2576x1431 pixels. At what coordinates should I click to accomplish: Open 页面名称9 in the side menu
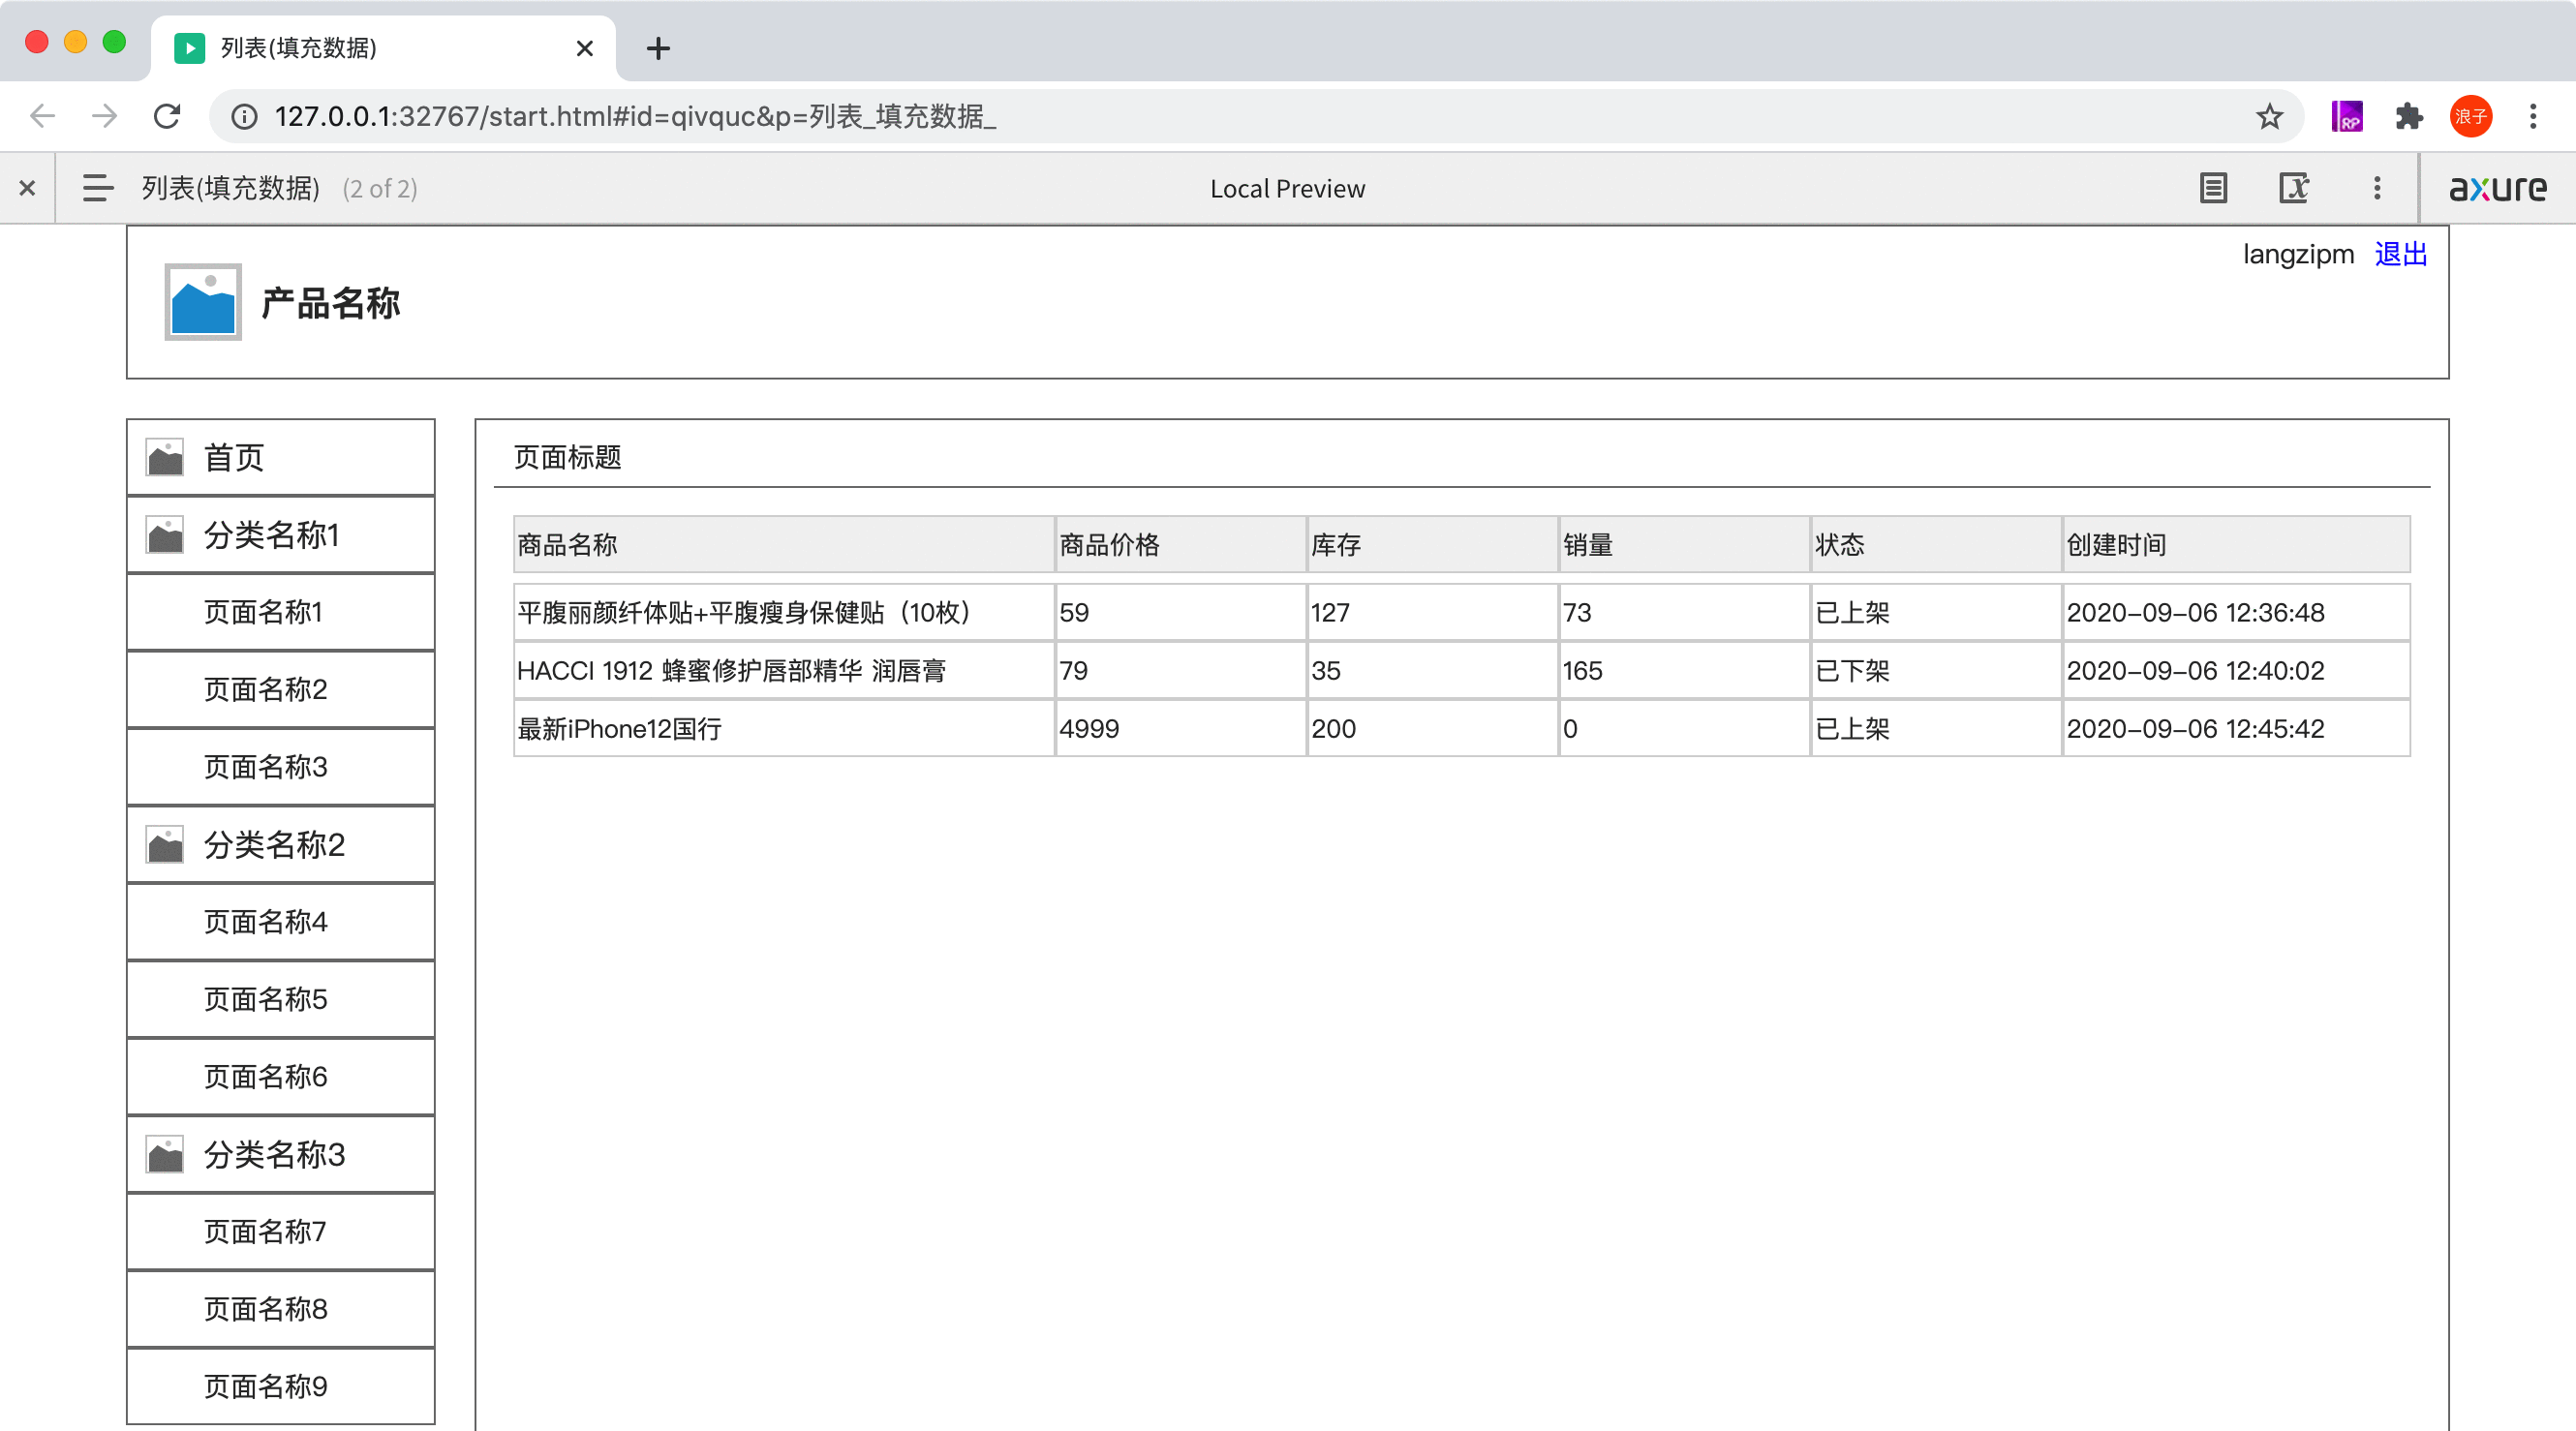click(x=281, y=1387)
